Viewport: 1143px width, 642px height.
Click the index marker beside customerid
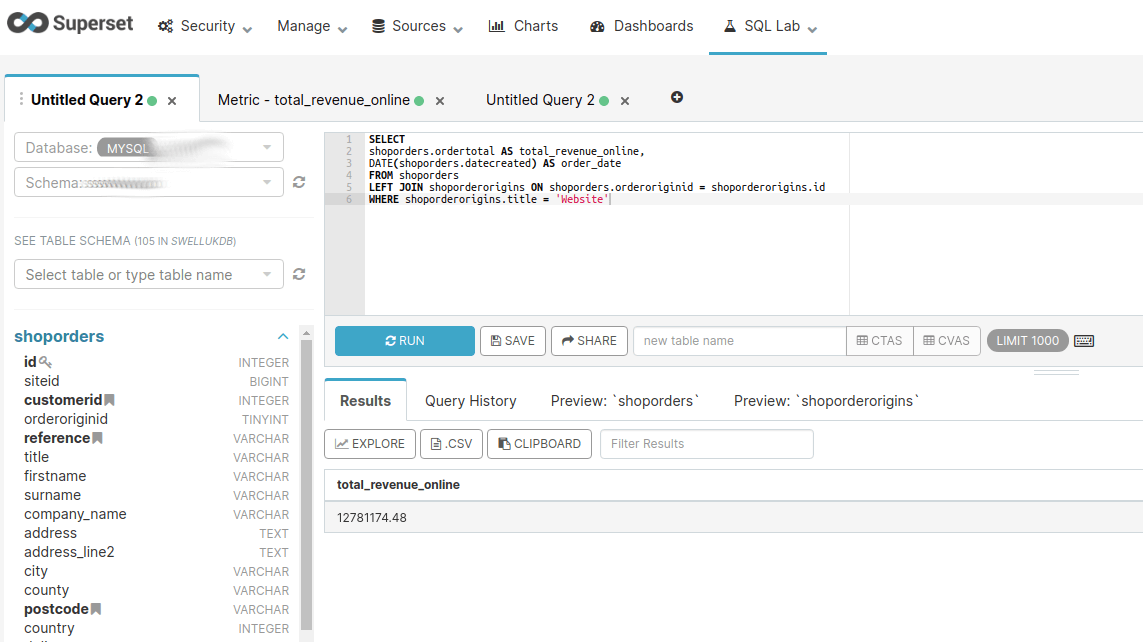tap(109, 400)
